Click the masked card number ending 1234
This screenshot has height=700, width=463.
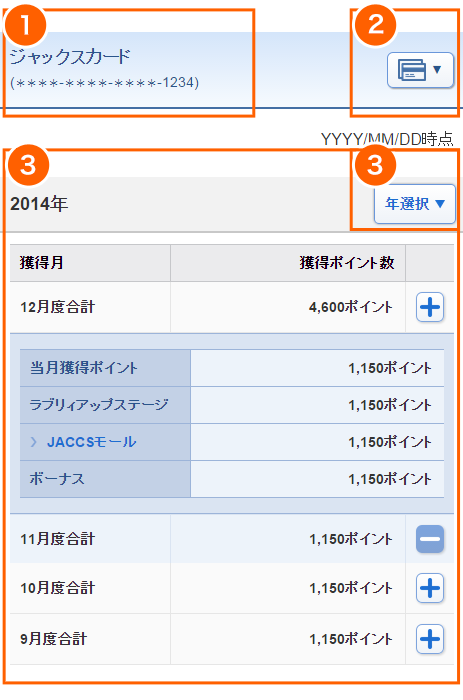coord(104,83)
